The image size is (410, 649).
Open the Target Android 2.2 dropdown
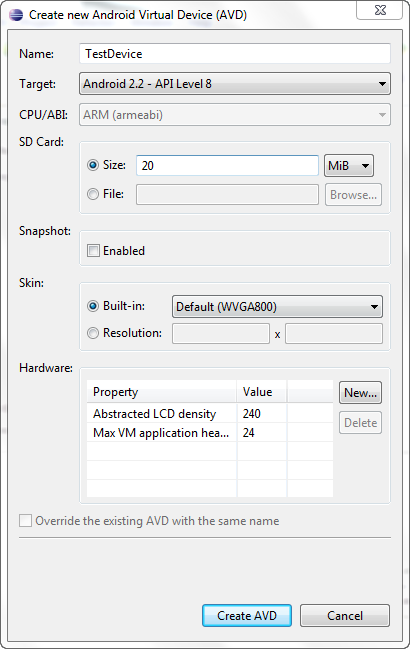(235, 84)
